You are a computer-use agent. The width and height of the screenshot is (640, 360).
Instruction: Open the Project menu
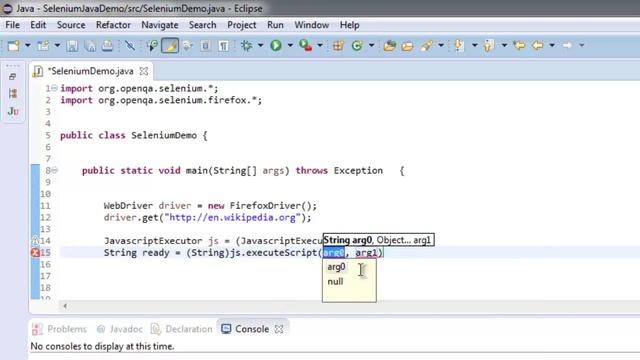[x=242, y=25]
